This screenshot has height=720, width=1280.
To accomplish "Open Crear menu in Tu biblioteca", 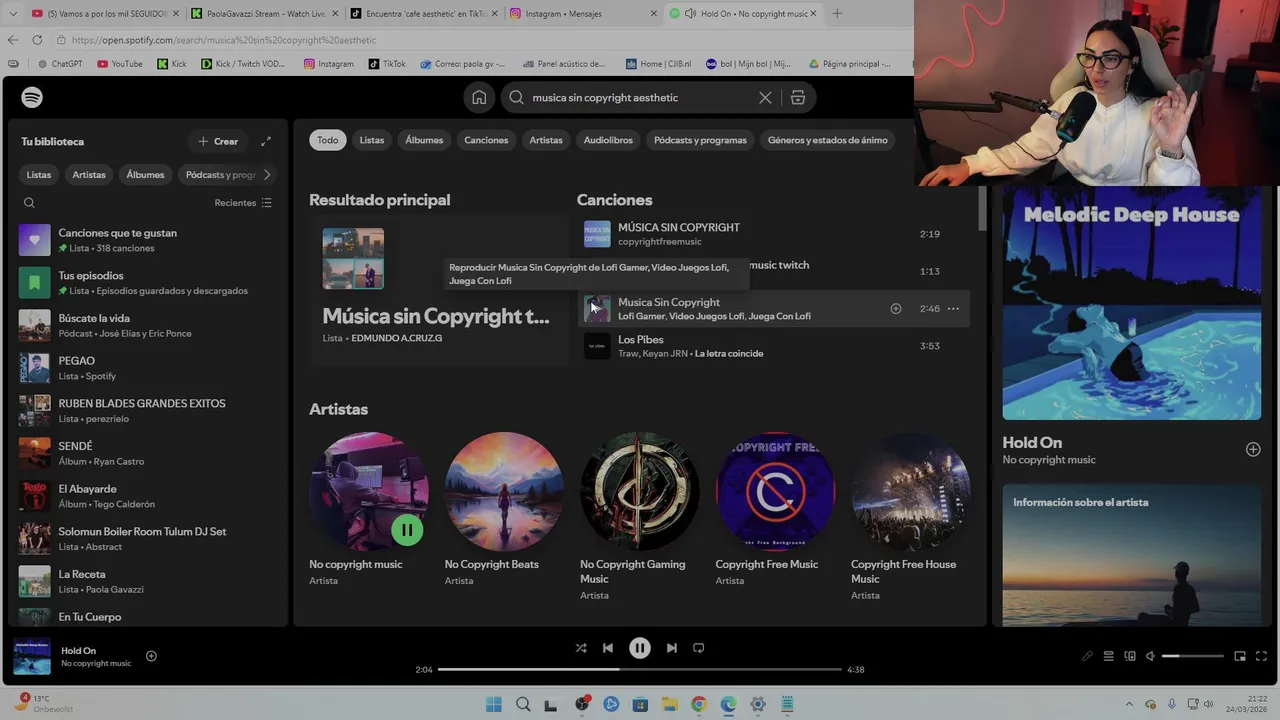I will pyautogui.click(x=218, y=141).
